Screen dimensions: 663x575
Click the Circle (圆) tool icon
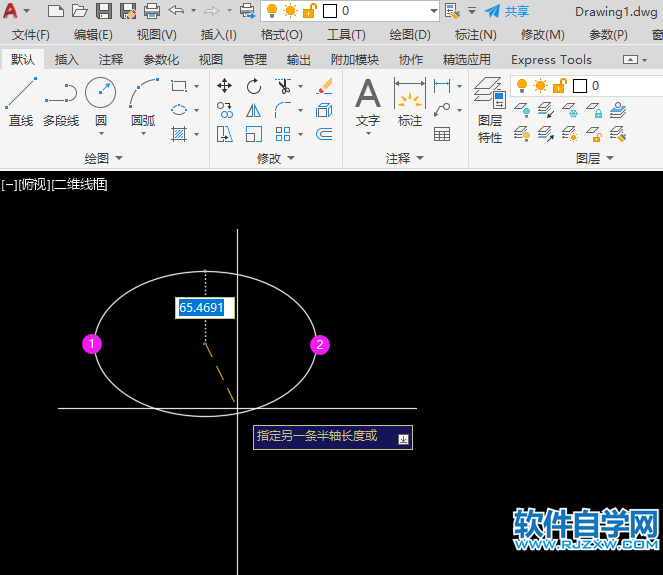(100, 94)
